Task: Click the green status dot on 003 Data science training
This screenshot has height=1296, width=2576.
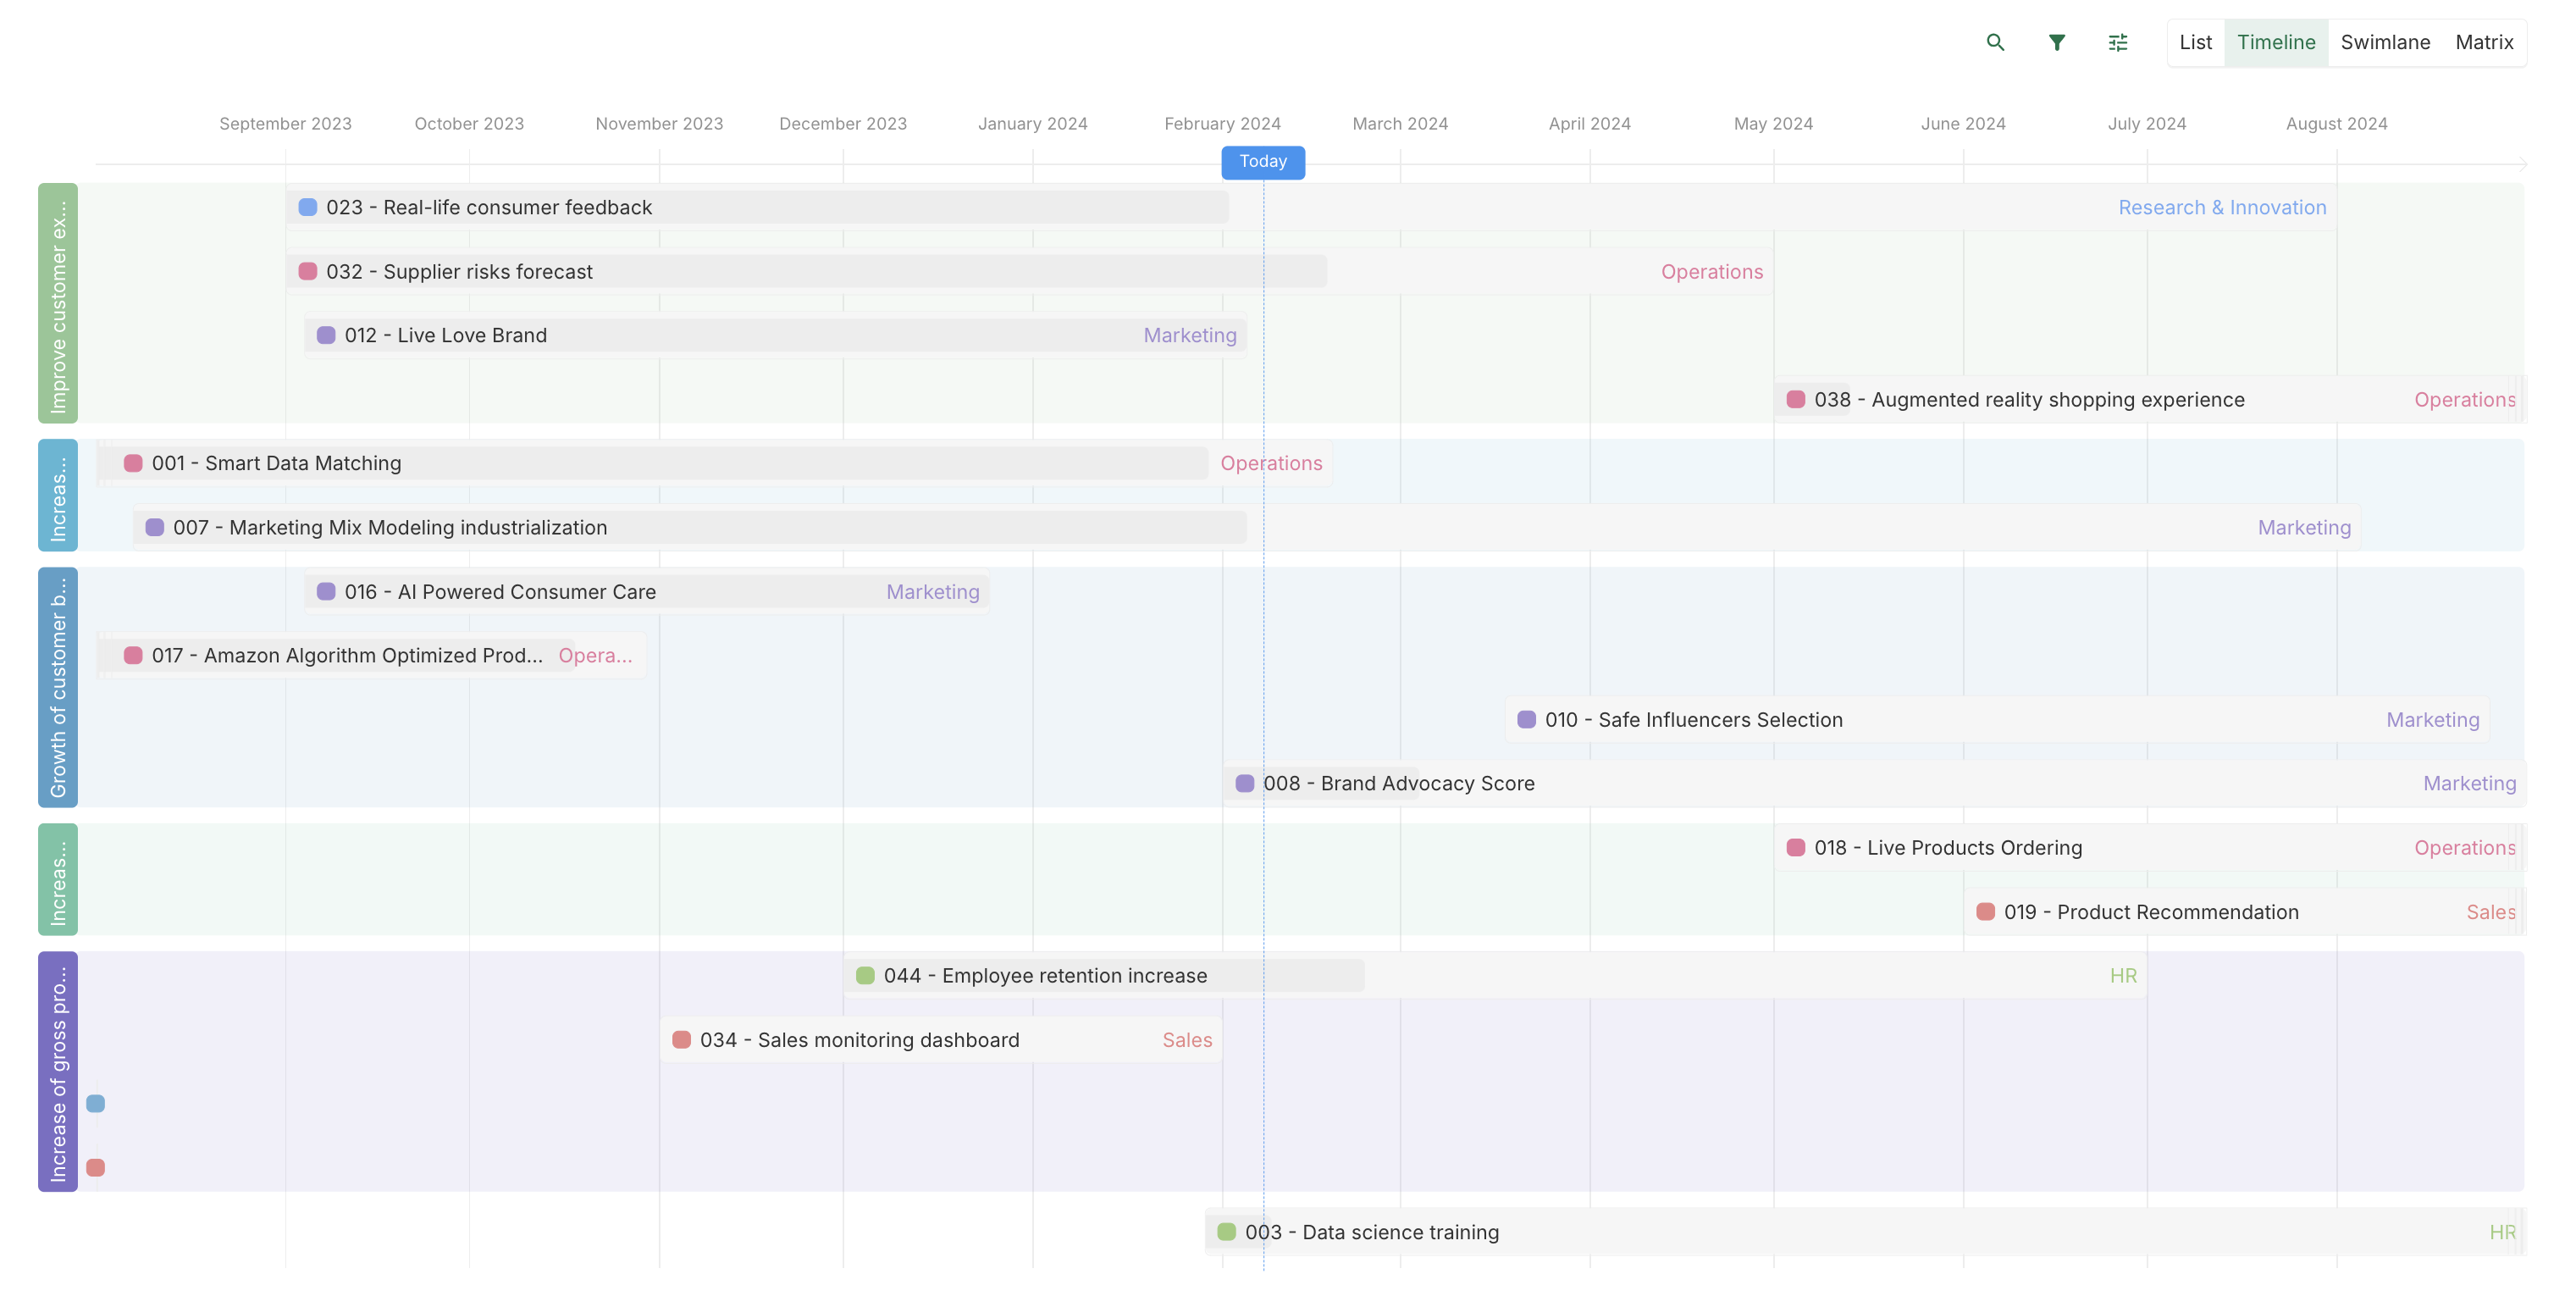Action: 1226,1232
